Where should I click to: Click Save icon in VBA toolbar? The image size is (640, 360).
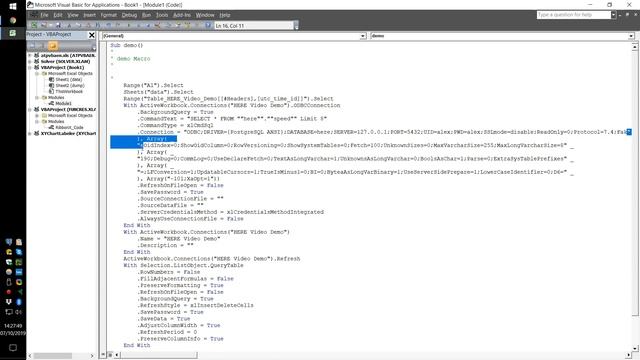(x=58, y=25)
